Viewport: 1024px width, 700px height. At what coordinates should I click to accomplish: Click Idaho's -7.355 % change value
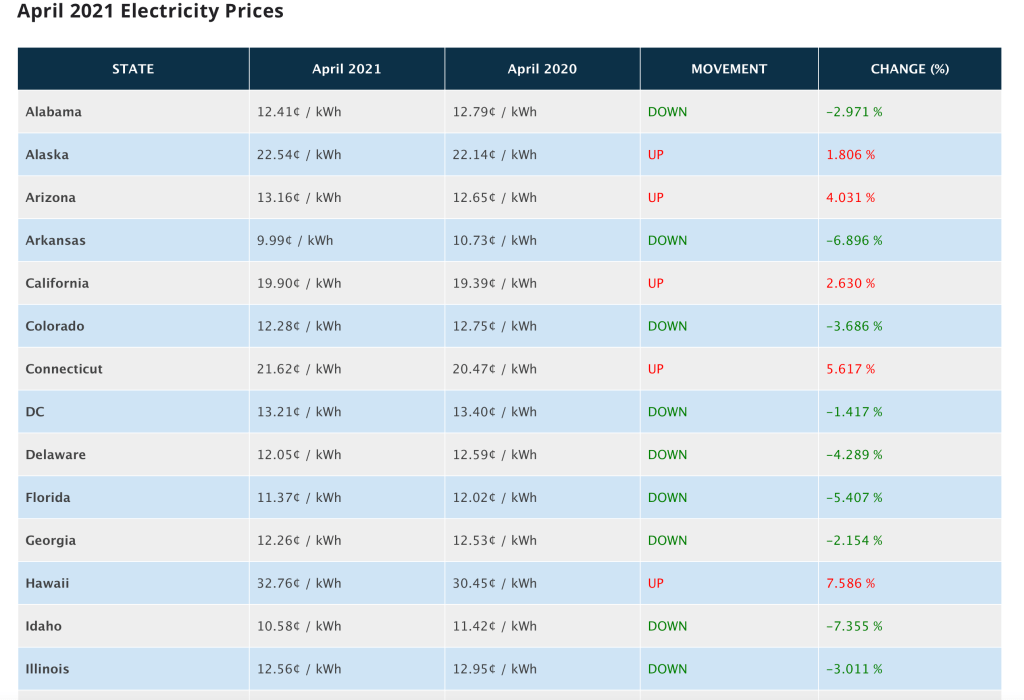pos(854,627)
